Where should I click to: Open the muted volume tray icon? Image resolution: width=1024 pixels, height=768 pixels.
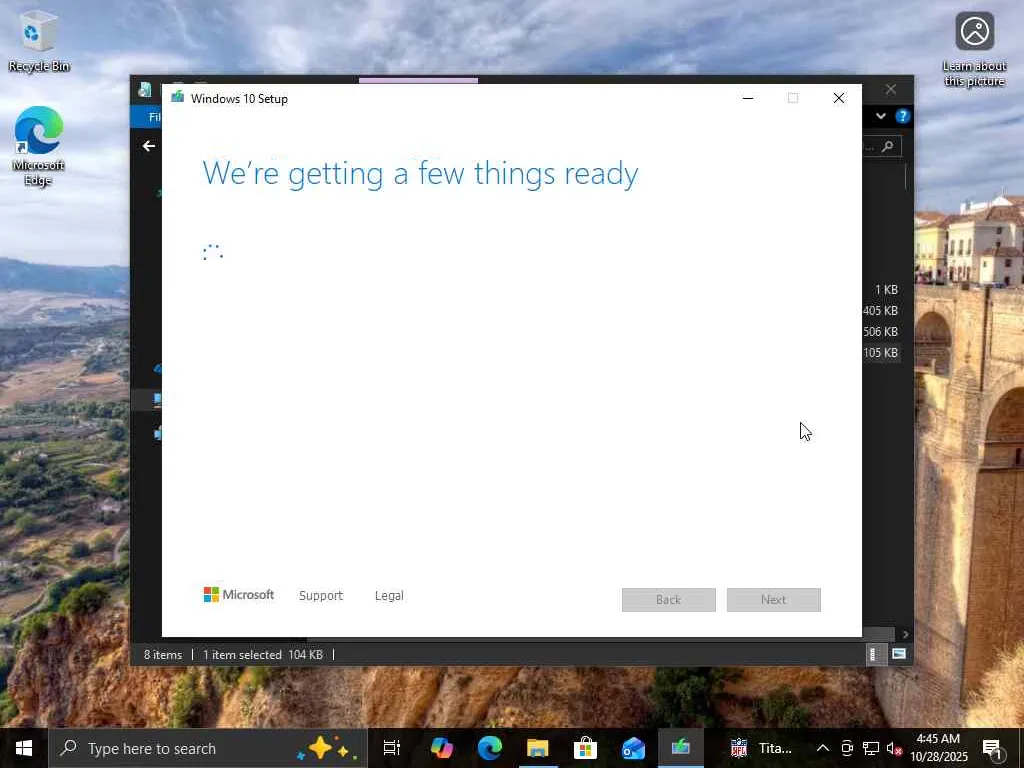pos(894,748)
